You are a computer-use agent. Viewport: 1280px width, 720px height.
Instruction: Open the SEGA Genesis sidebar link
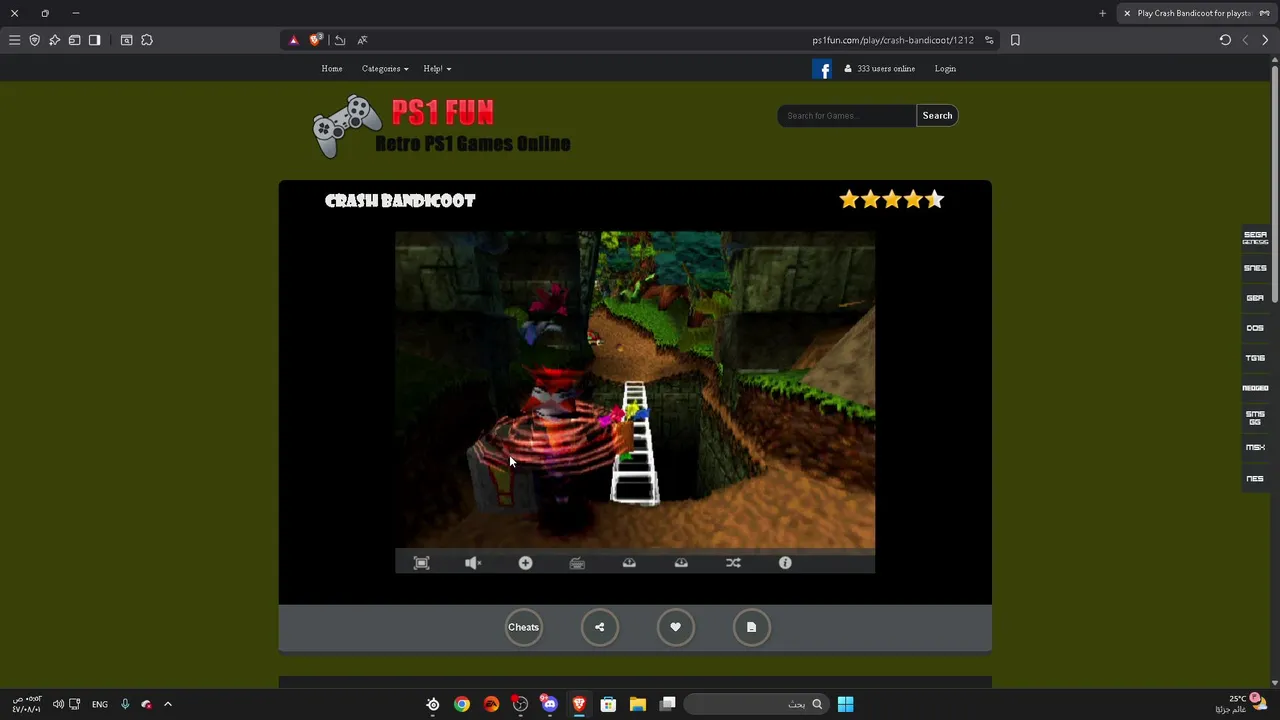tap(1255, 238)
